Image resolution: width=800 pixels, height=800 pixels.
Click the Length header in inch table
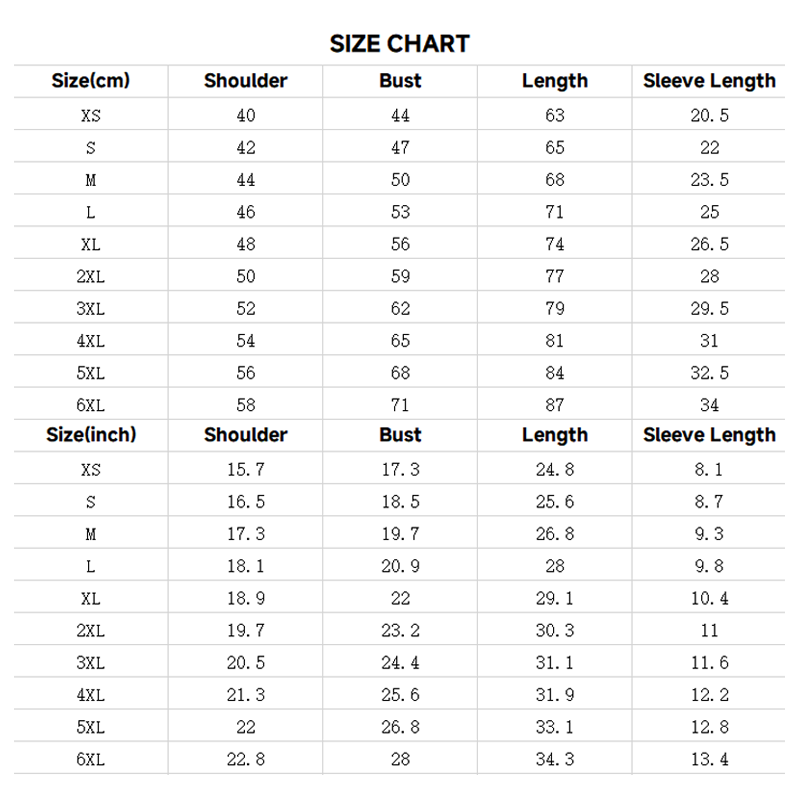click(555, 435)
